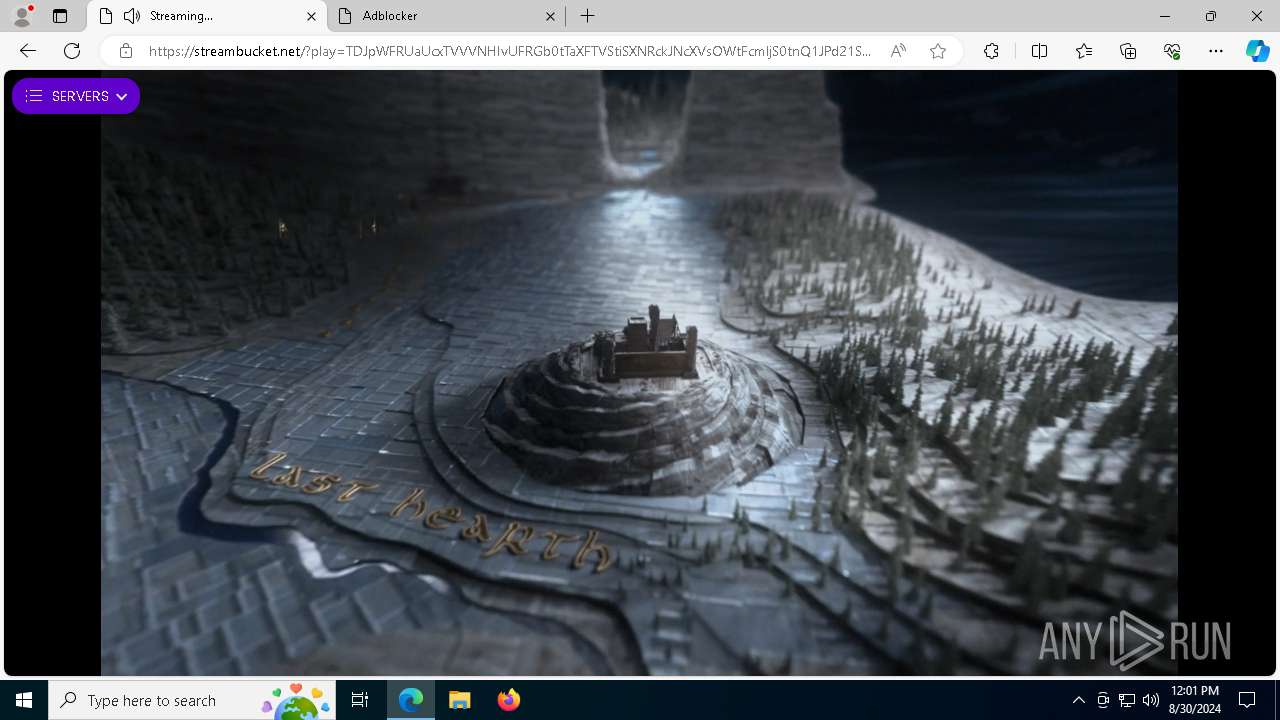Open network status tray icon

(1127, 700)
